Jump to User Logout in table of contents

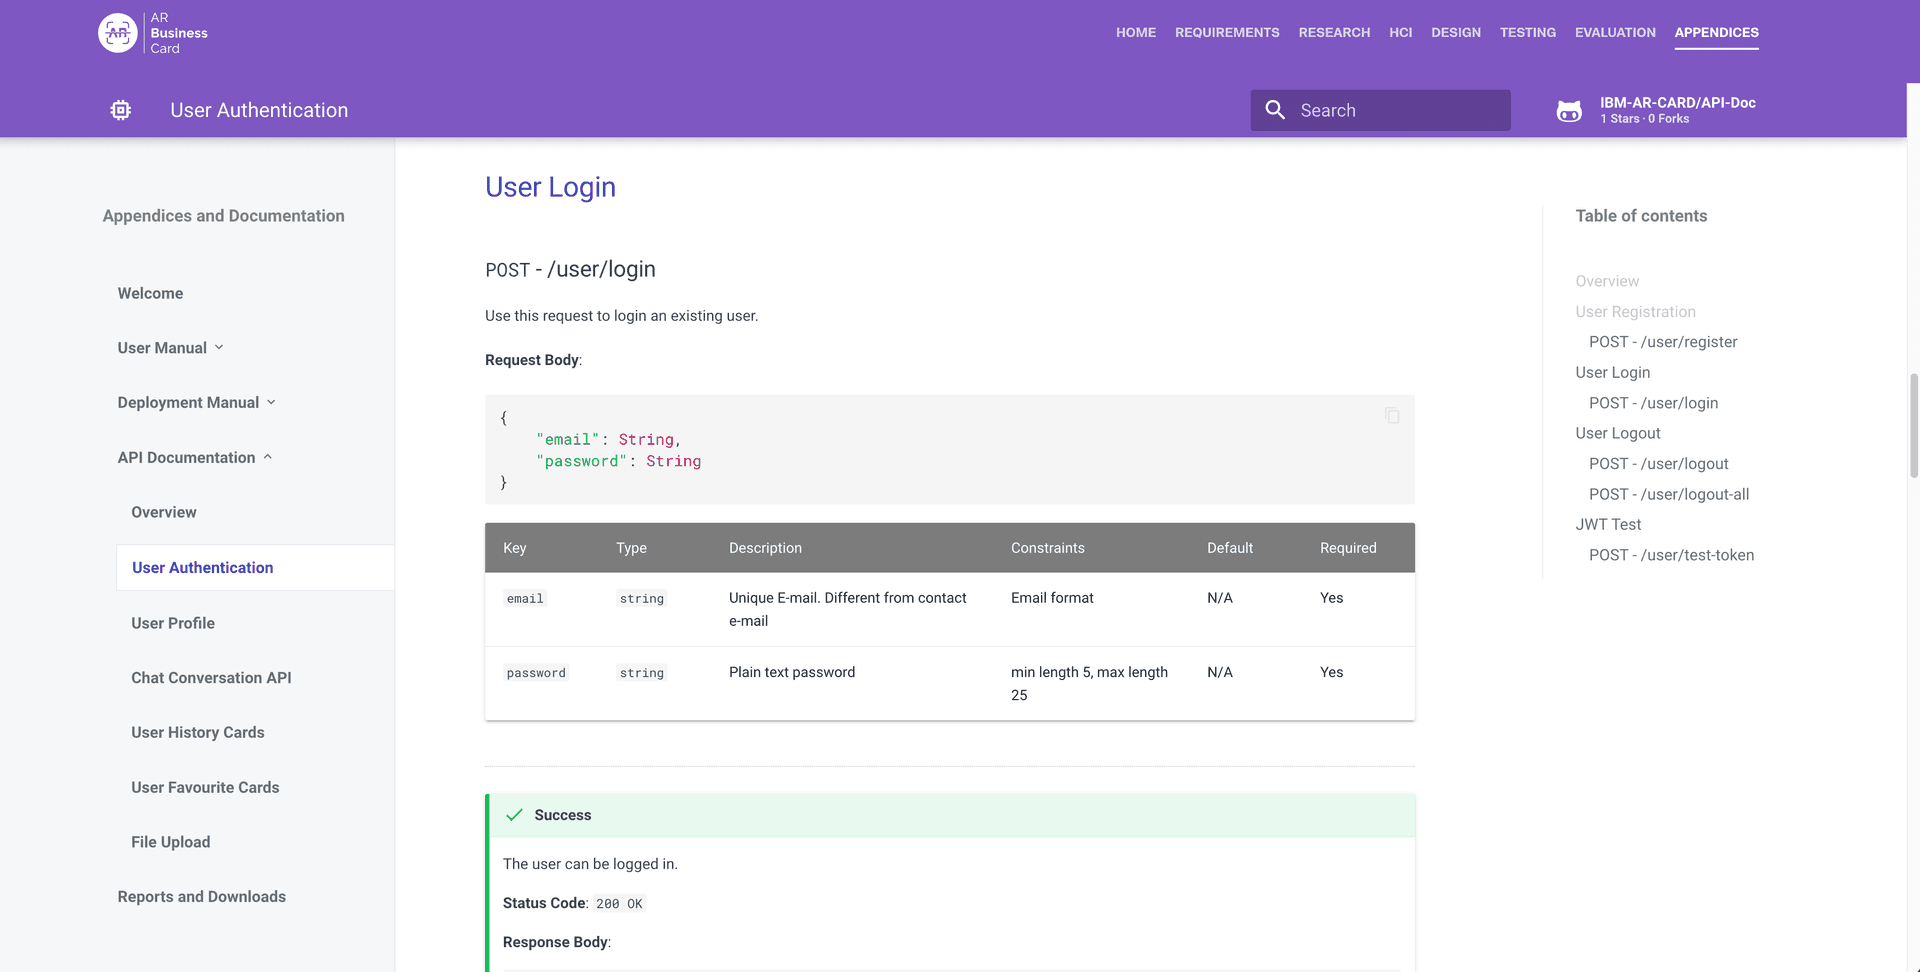click(1617, 433)
